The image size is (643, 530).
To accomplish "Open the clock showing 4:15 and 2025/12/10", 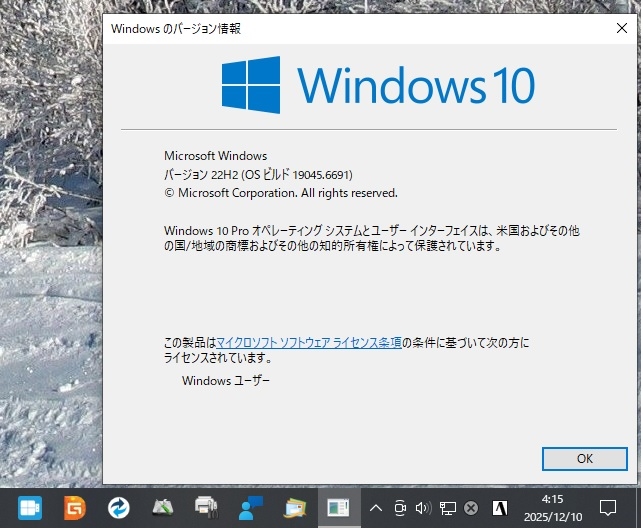I will pos(552,508).
